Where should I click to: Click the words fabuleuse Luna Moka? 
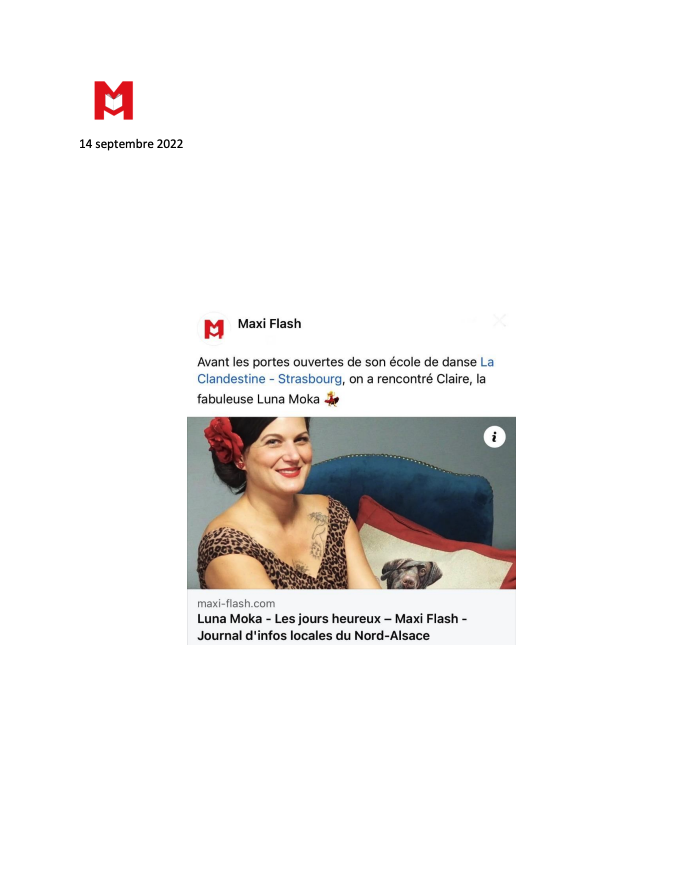258,399
